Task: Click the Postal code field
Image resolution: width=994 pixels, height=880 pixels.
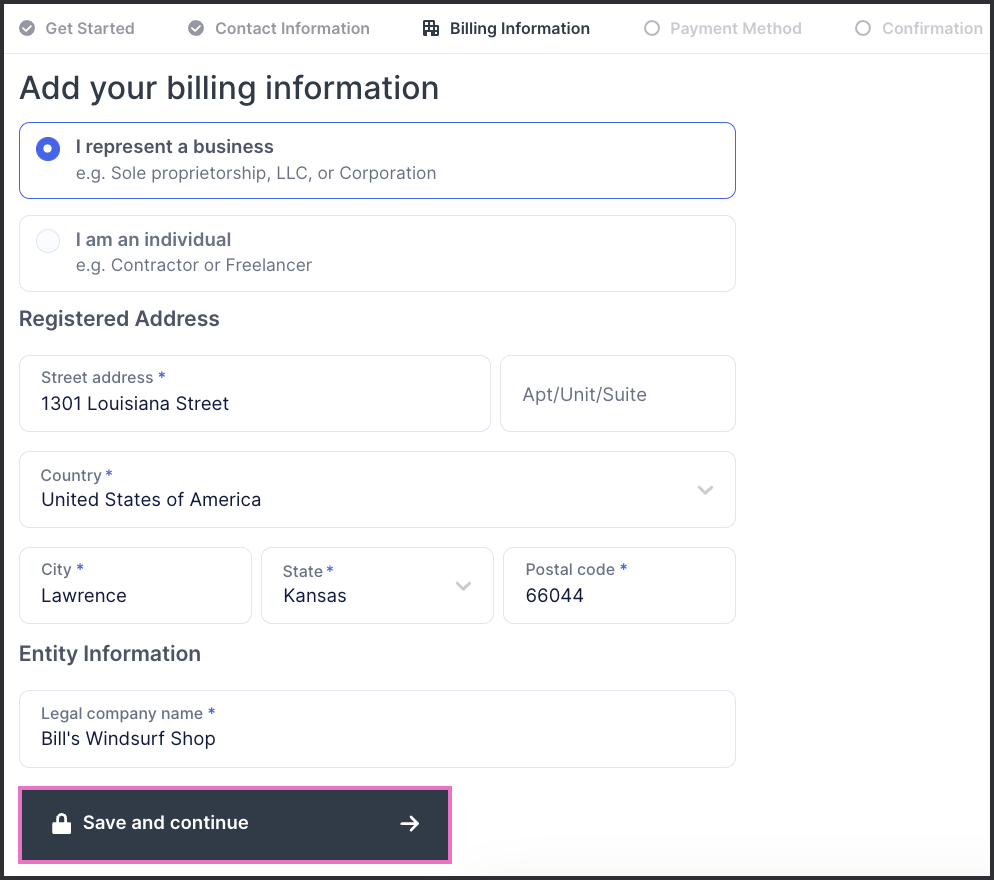Action: 619,586
